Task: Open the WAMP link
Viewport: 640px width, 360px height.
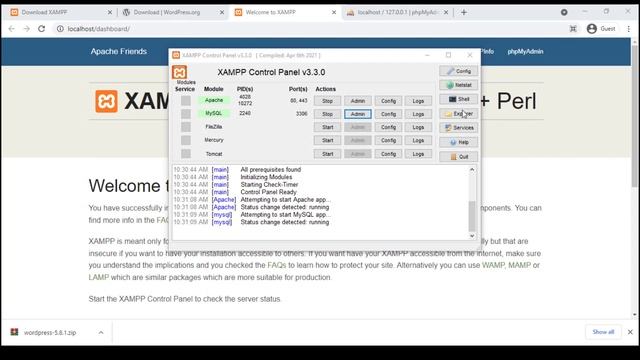Action: (493, 265)
